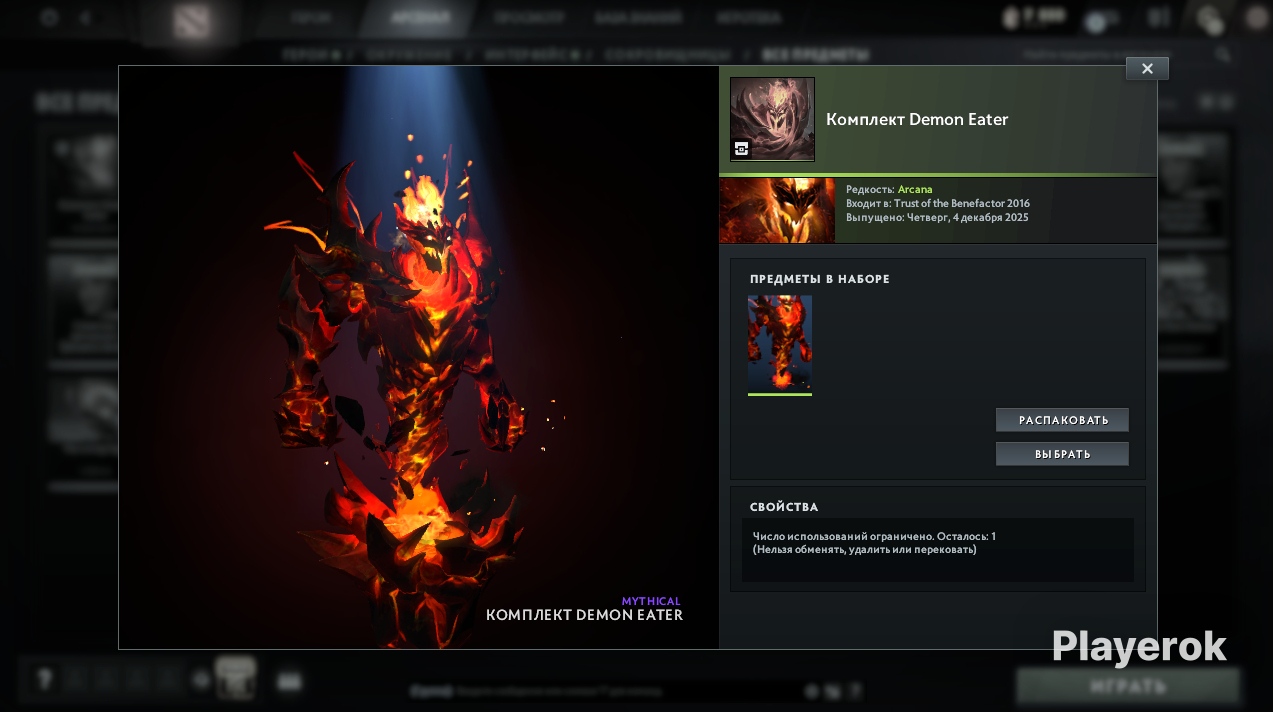1273x712 pixels.
Task: Click the 'КОМПЛЕКТ DEMON EATER' preview caption
Action: point(584,615)
